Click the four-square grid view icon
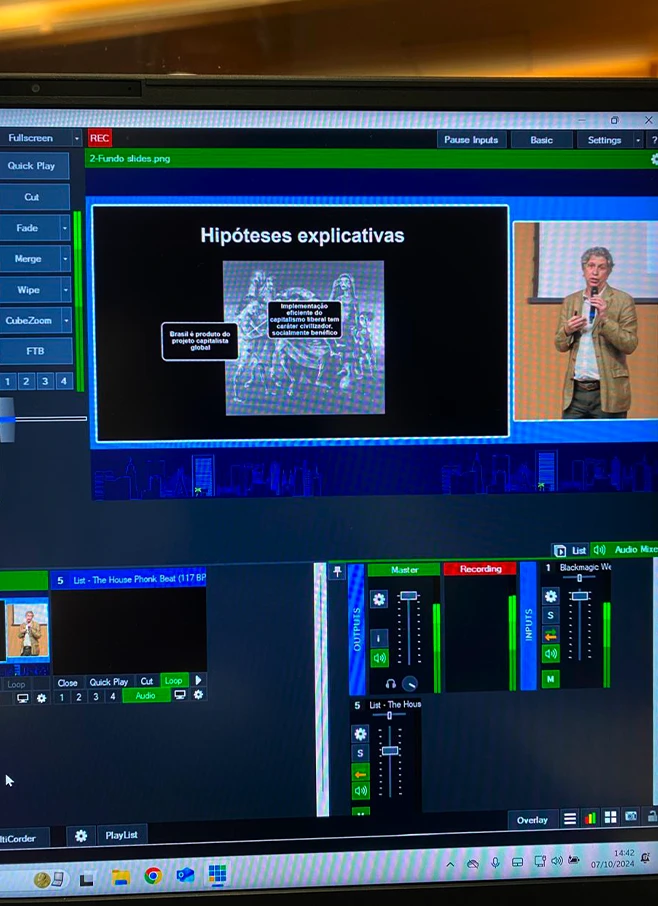This screenshot has width=658, height=906. 610,818
